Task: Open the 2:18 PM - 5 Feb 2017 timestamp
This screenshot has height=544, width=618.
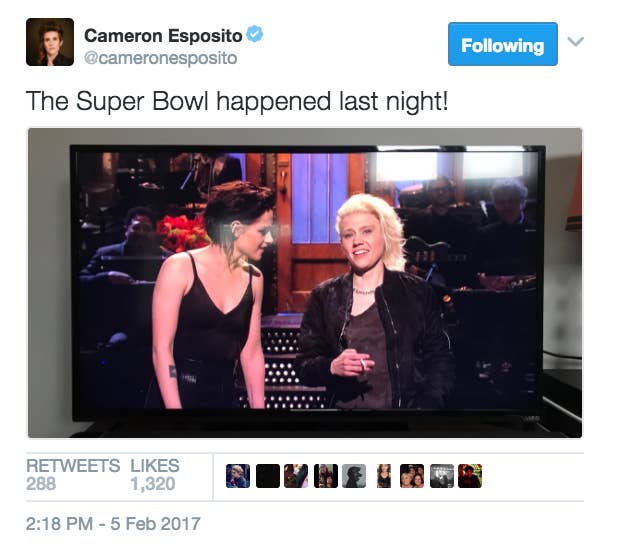Action: coord(113,524)
